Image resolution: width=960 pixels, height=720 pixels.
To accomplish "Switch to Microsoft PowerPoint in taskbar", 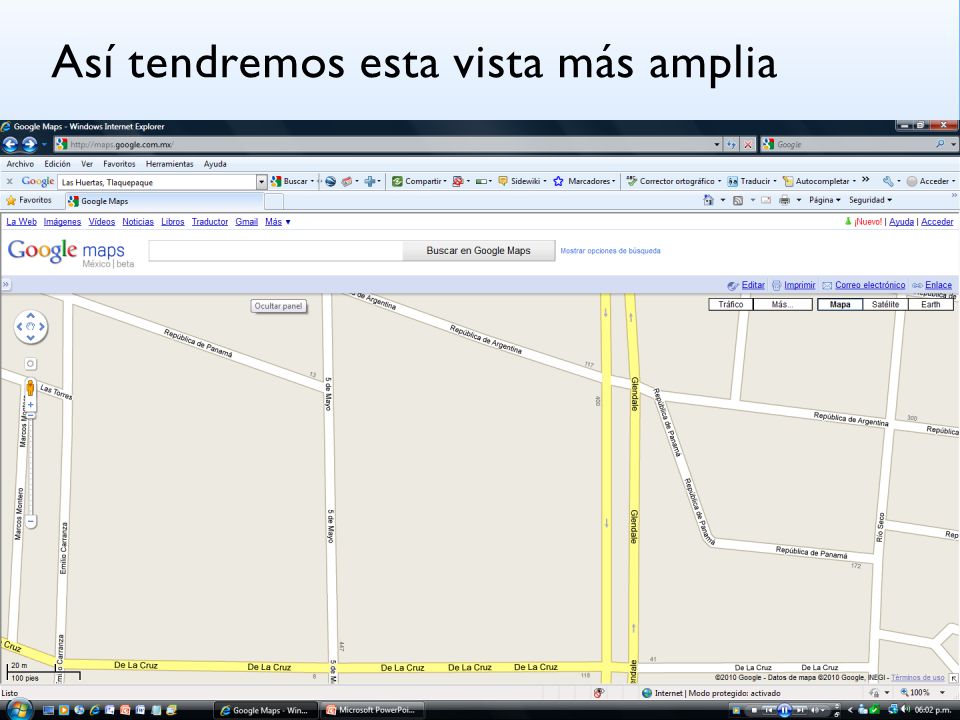I will click(x=372, y=710).
